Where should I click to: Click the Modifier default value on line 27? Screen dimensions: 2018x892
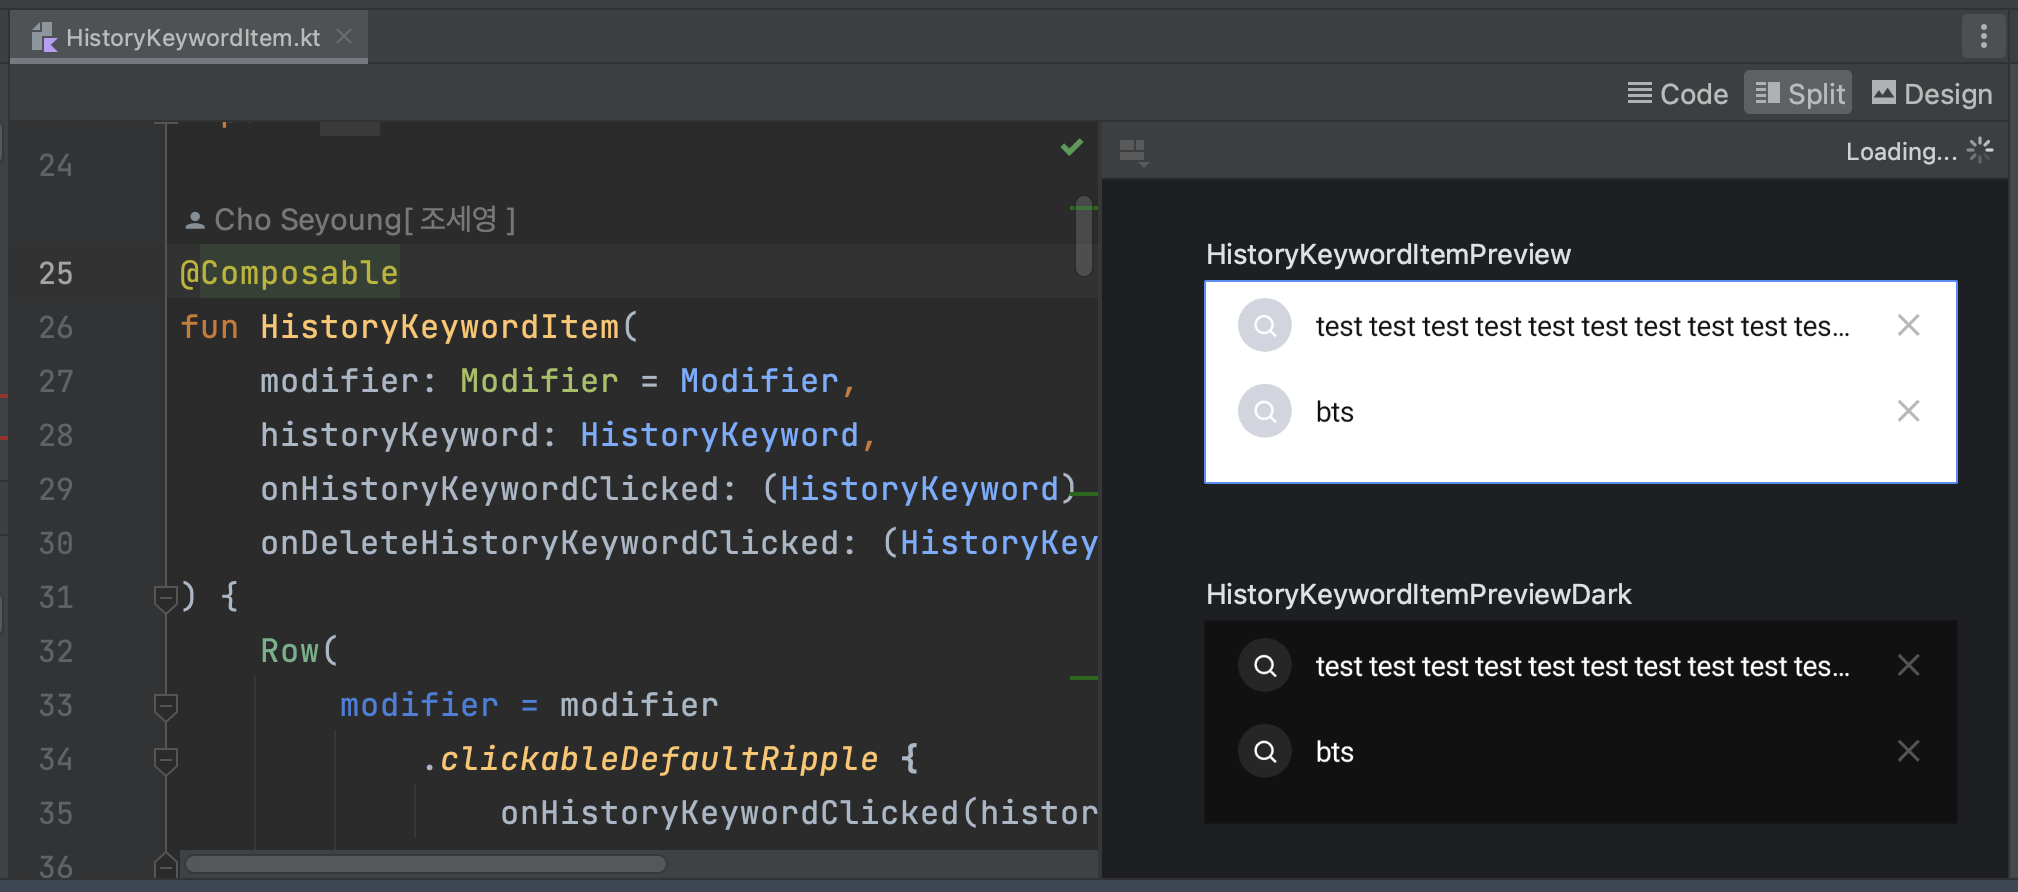pyautogui.click(x=759, y=381)
